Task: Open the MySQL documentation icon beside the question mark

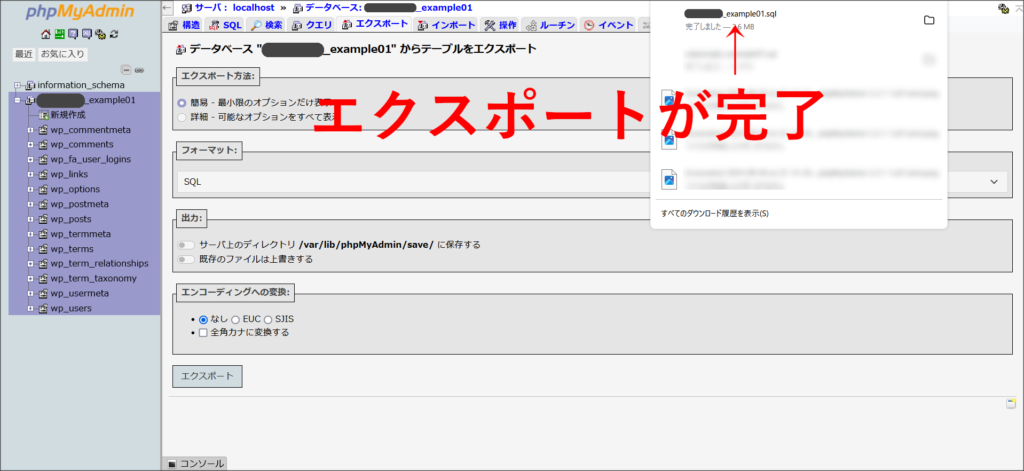Action: [x=87, y=34]
